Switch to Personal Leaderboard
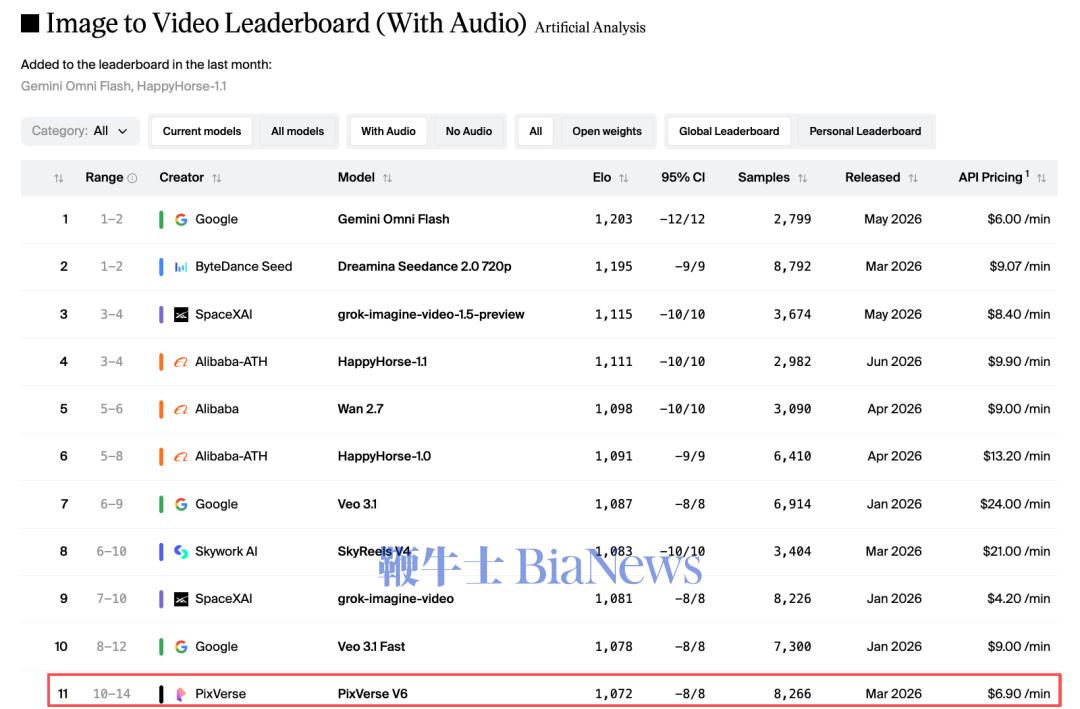 coord(865,131)
